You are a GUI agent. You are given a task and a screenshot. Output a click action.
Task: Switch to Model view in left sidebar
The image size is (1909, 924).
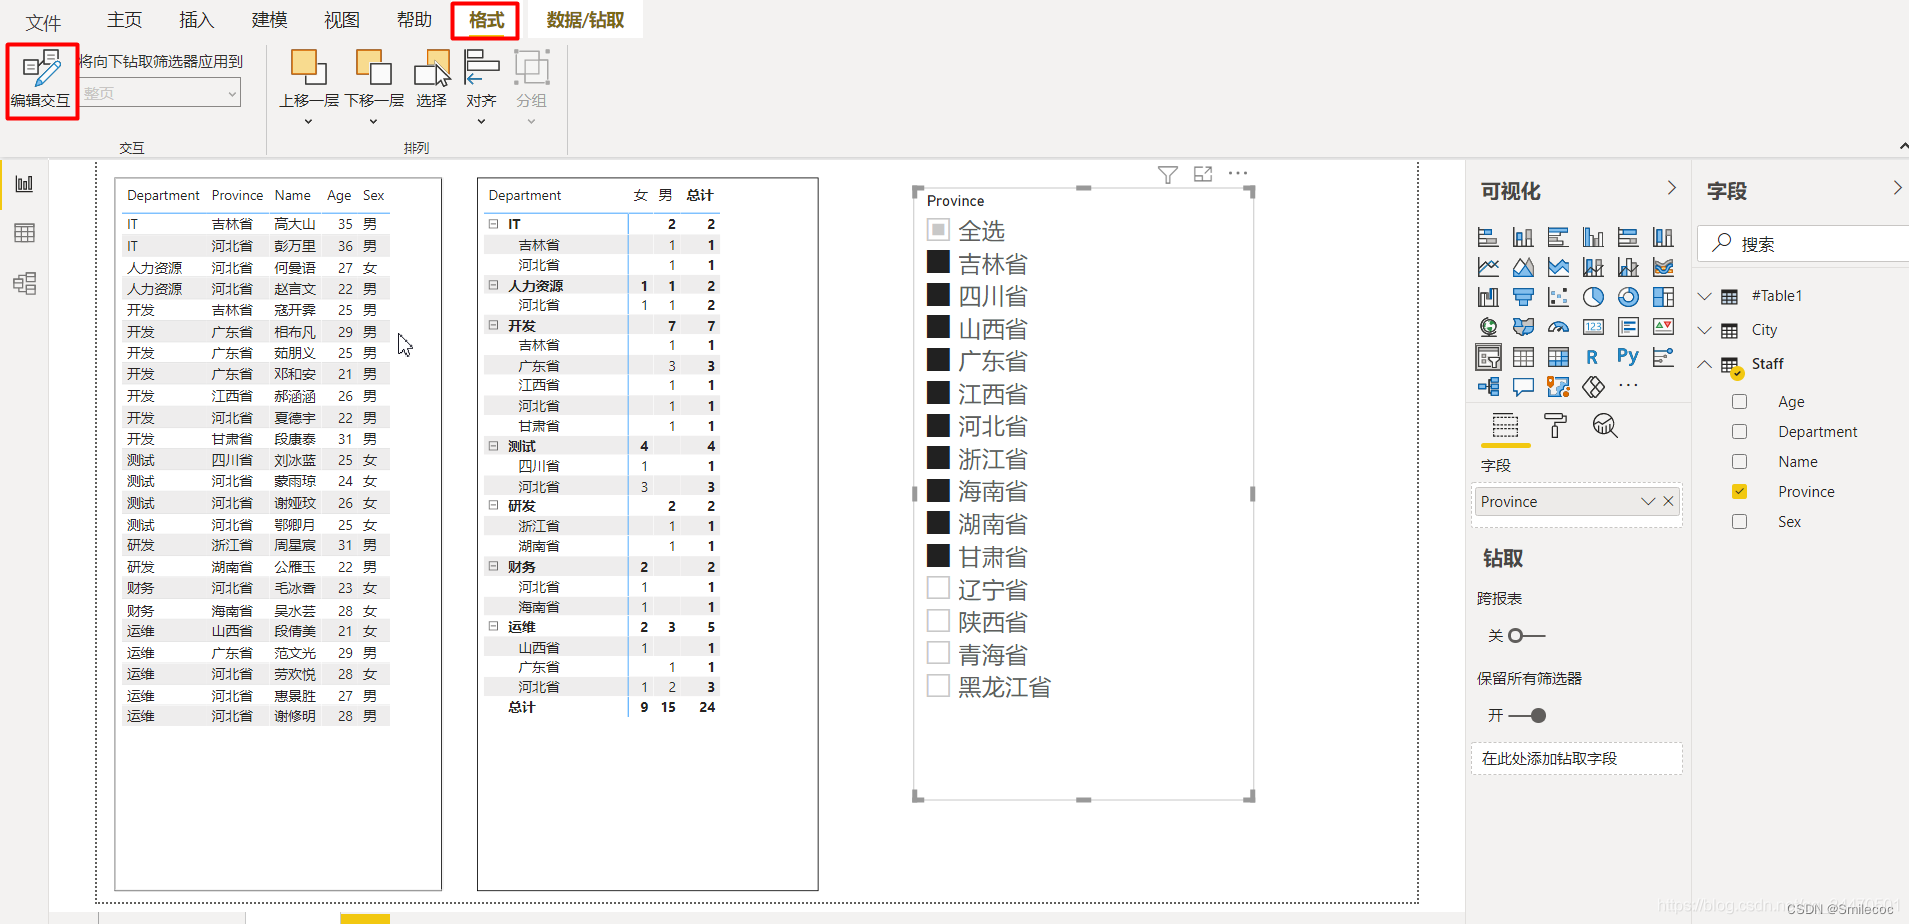point(24,283)
